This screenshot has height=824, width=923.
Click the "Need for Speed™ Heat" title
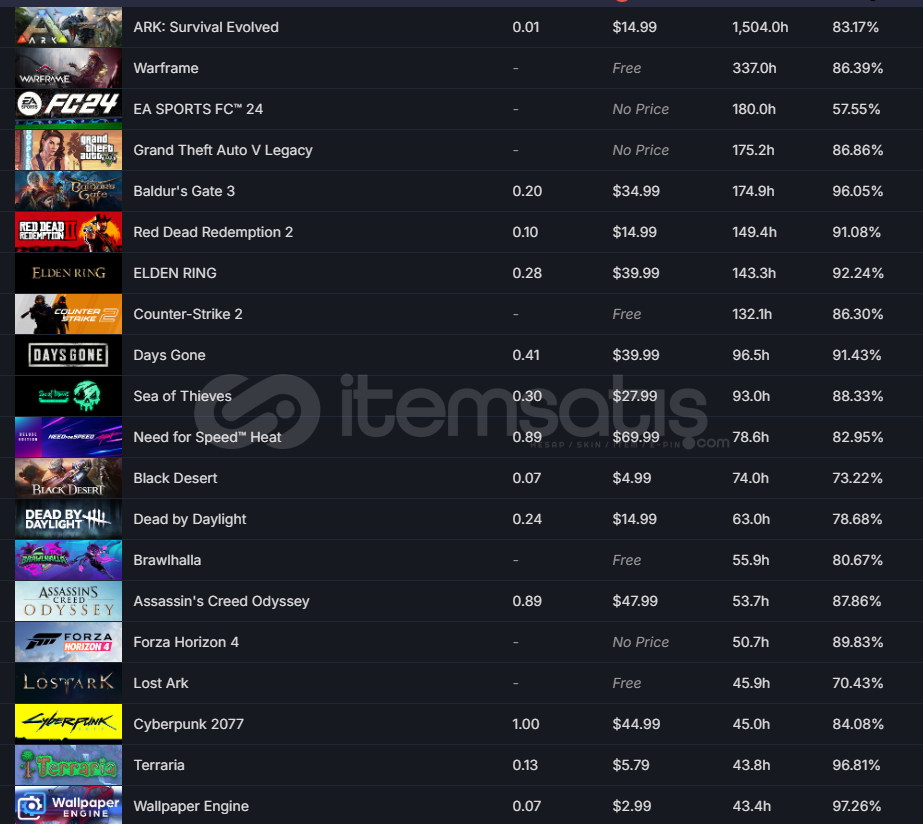[207, 437]
